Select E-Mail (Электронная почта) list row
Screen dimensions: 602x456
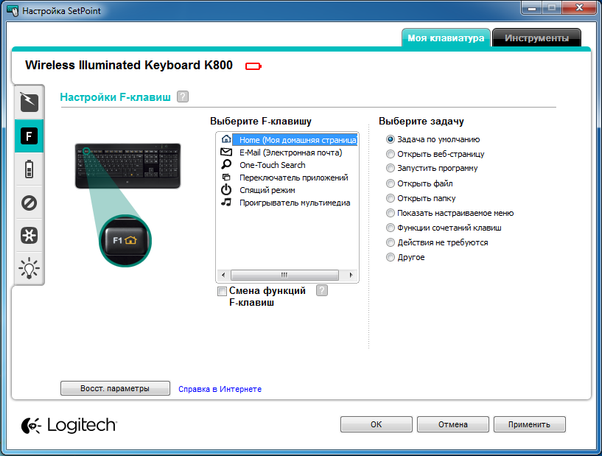click(288, 152)
